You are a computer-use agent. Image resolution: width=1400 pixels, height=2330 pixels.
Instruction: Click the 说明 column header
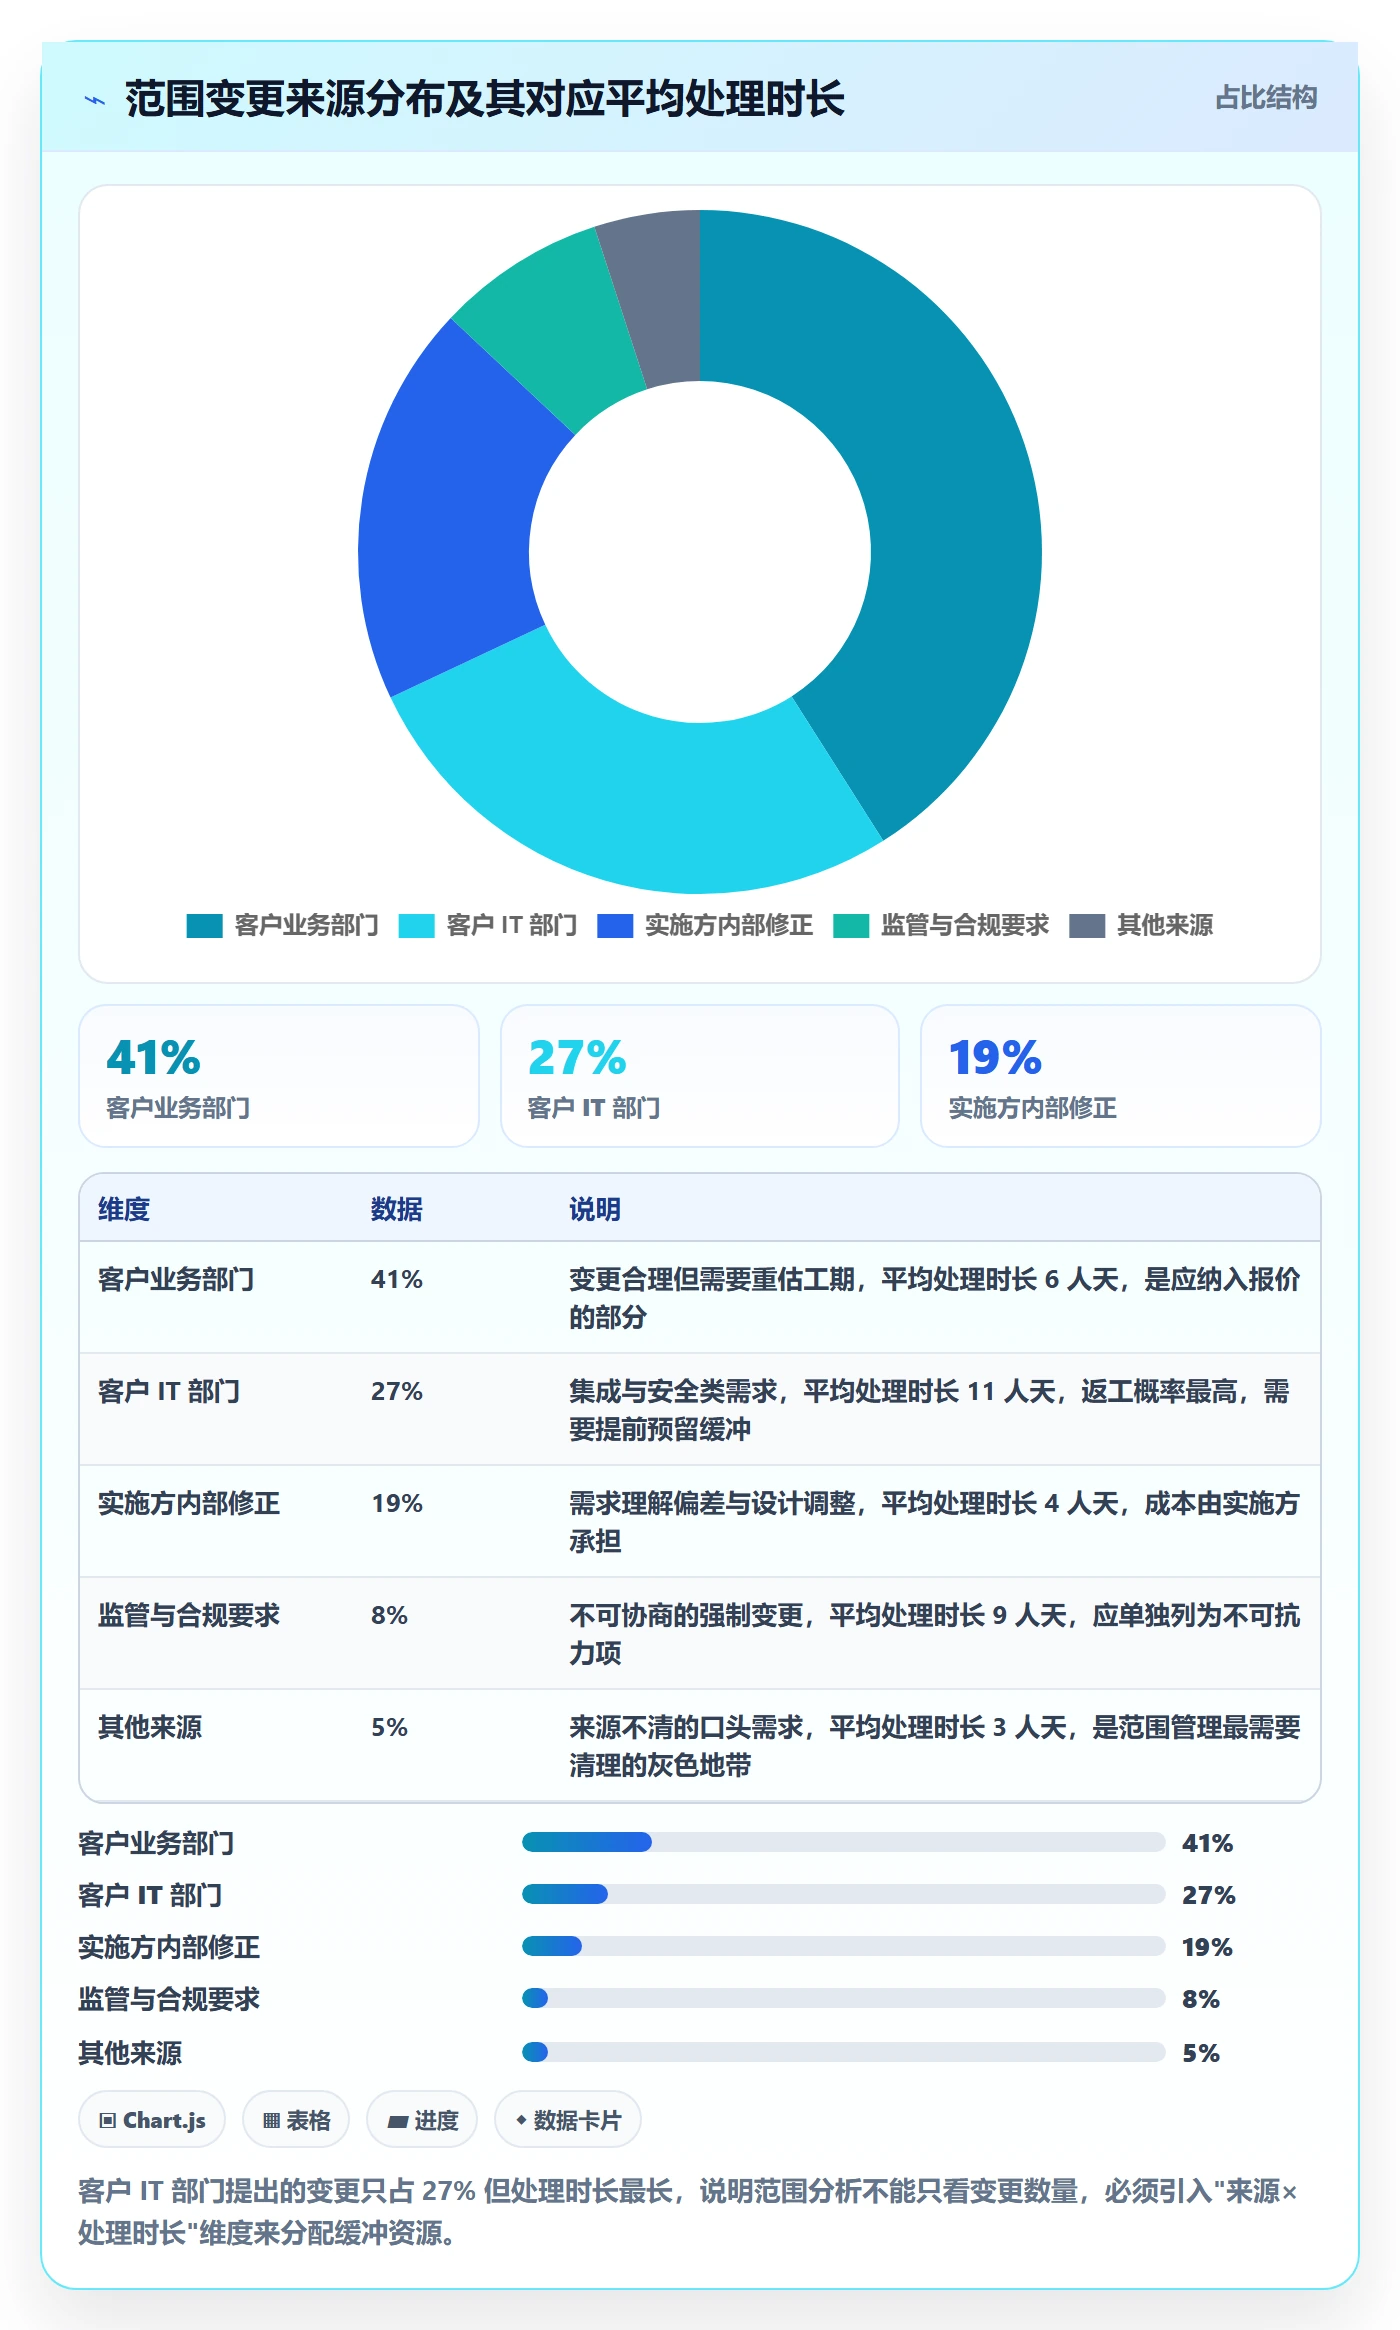595,1209
